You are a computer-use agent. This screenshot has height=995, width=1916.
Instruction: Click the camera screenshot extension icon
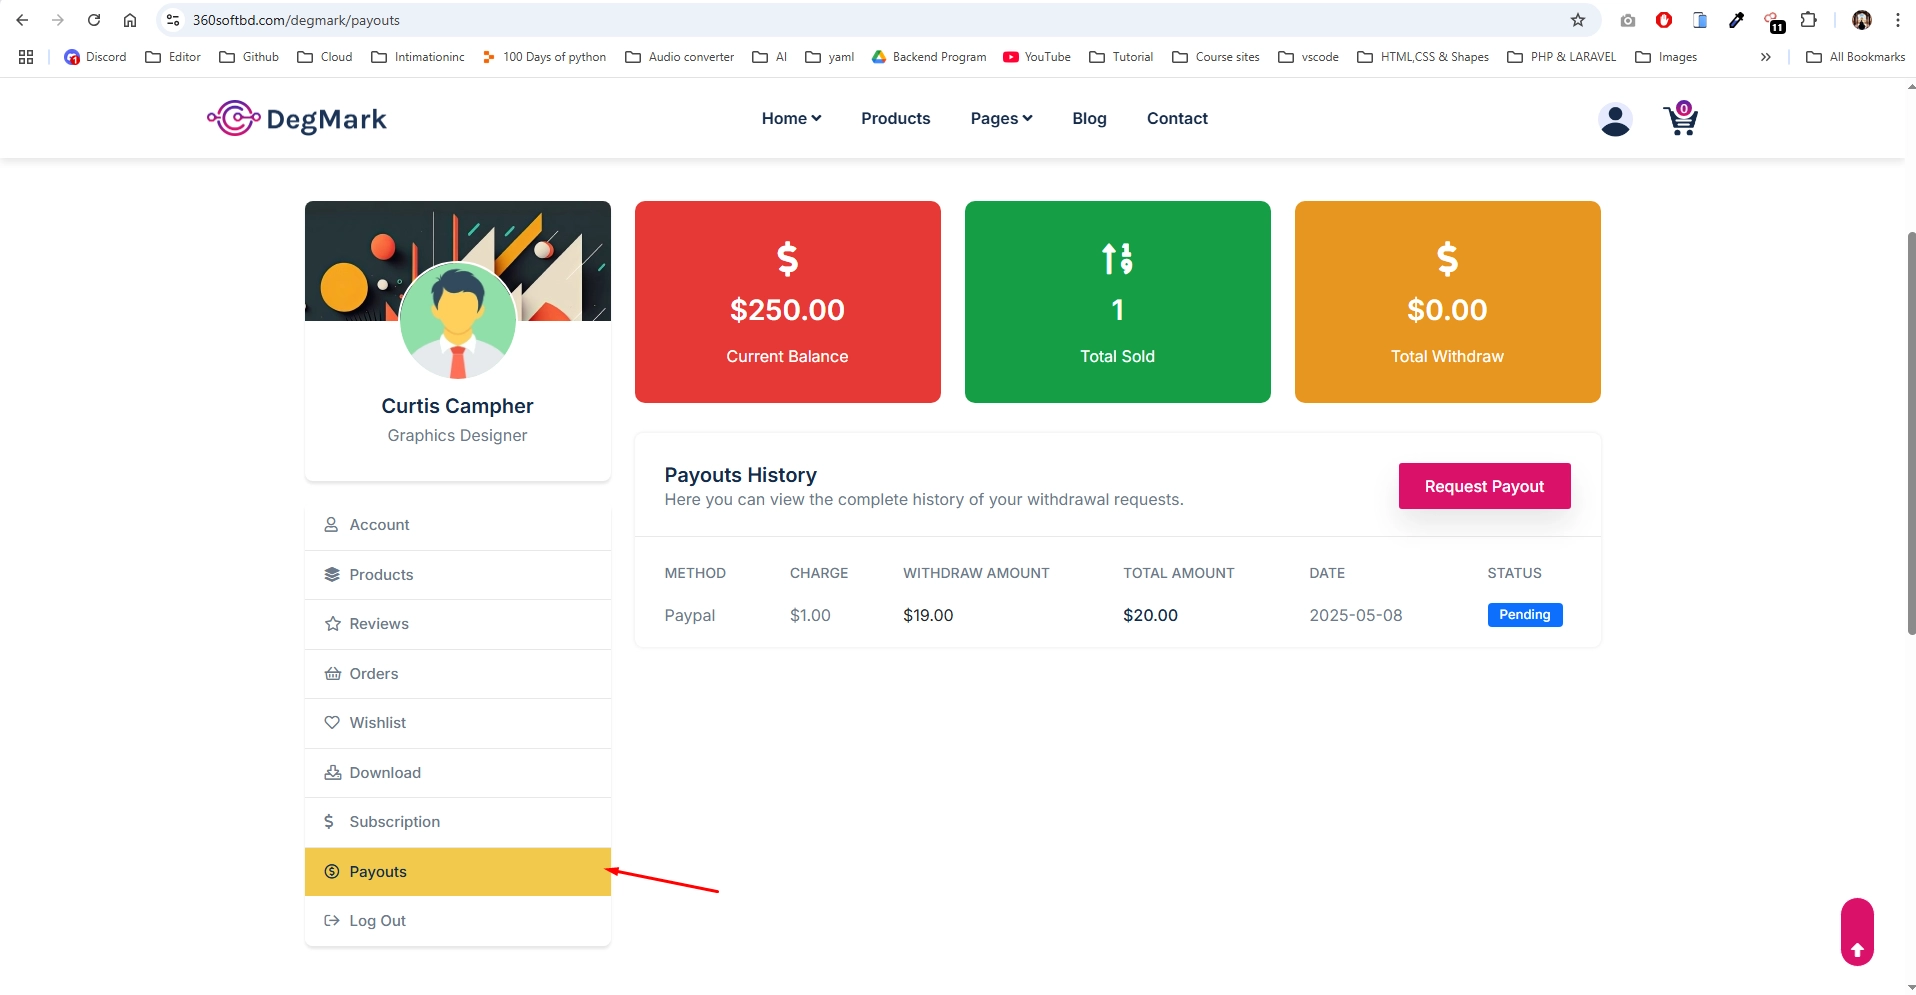coord(1628,20)
